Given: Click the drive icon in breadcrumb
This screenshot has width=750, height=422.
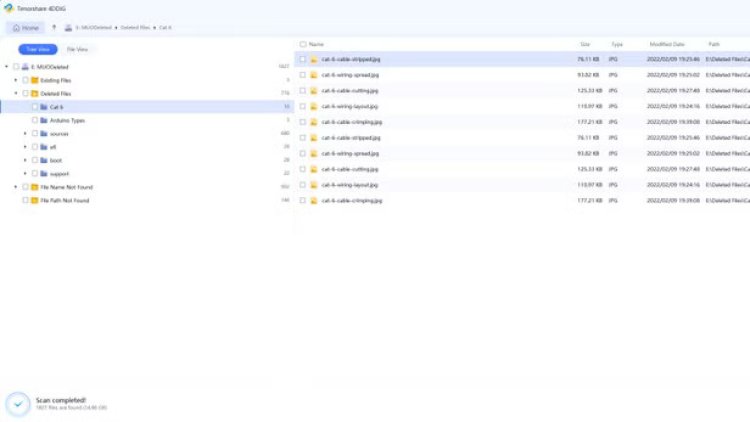Looking at the screenshot, I should (x=67, y=27).
